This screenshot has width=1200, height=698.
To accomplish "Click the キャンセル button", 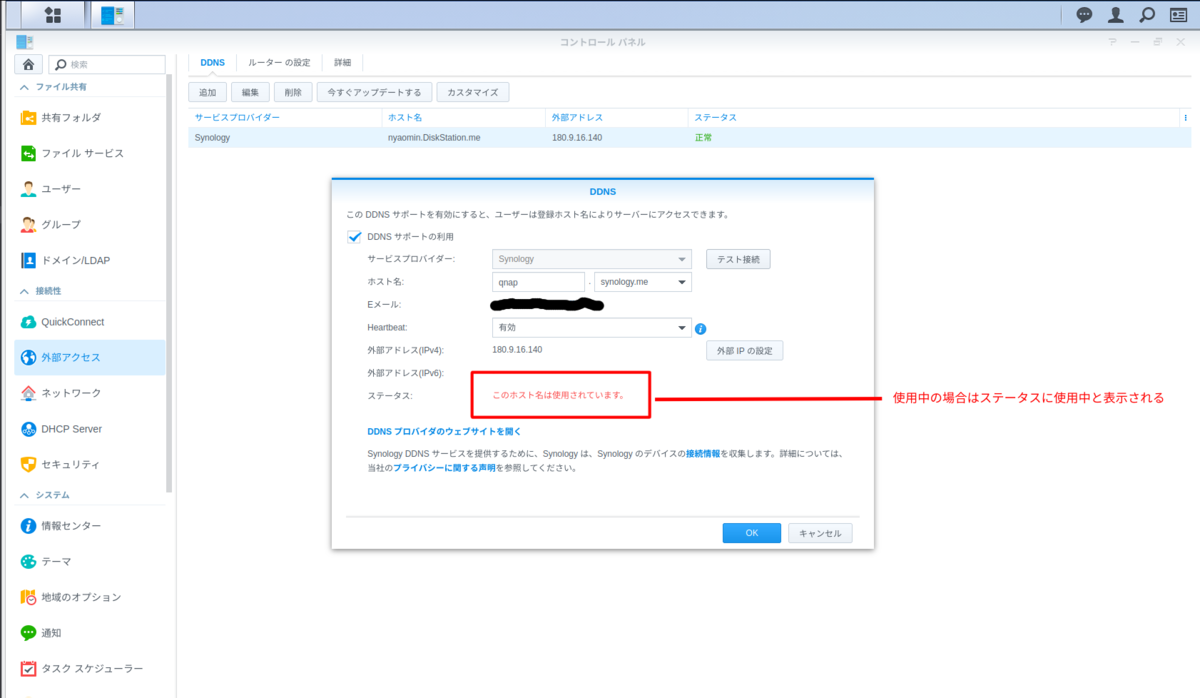I will click(820, 533).
